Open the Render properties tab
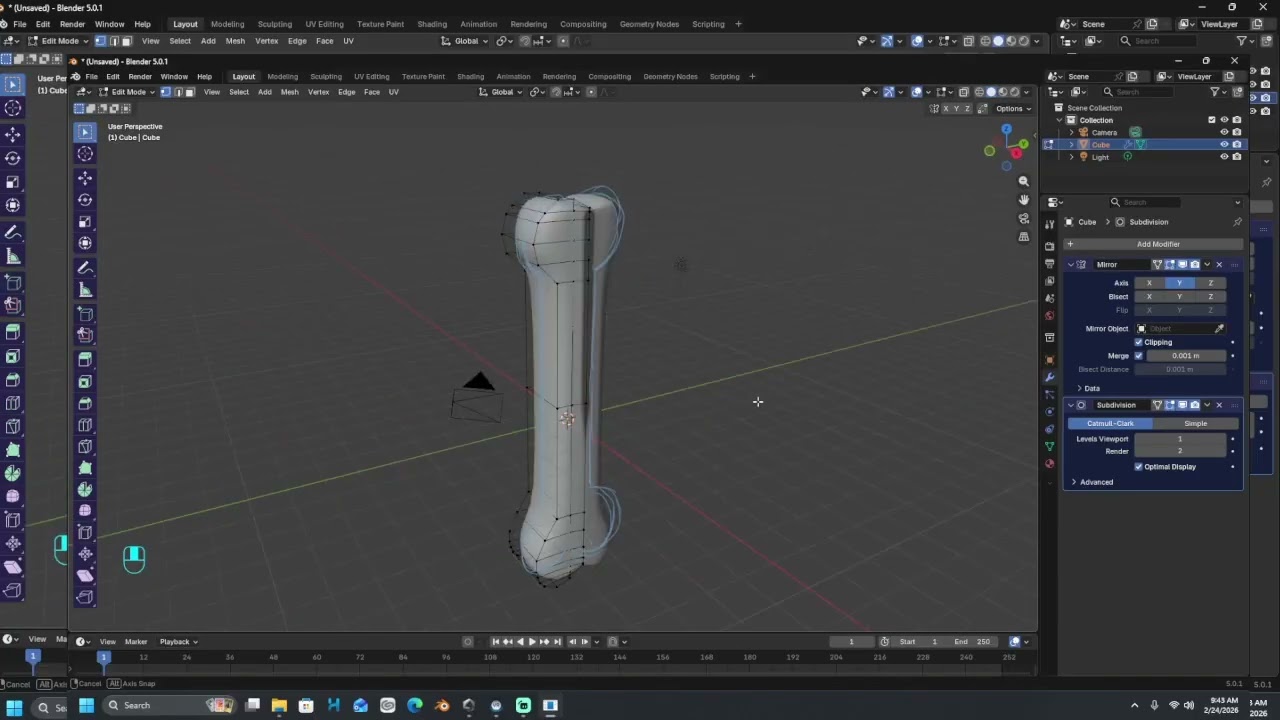1280x720 pixels. coord(1049,246)
